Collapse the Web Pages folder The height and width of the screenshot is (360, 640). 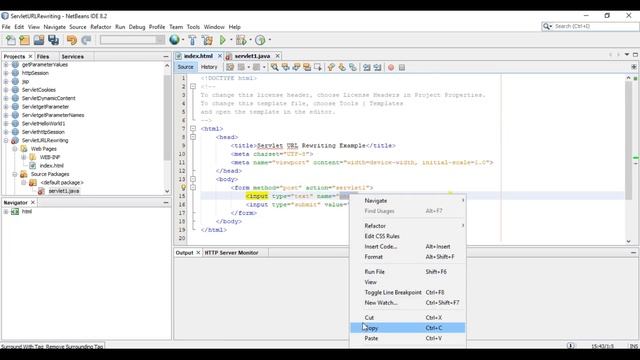[15, 149]
